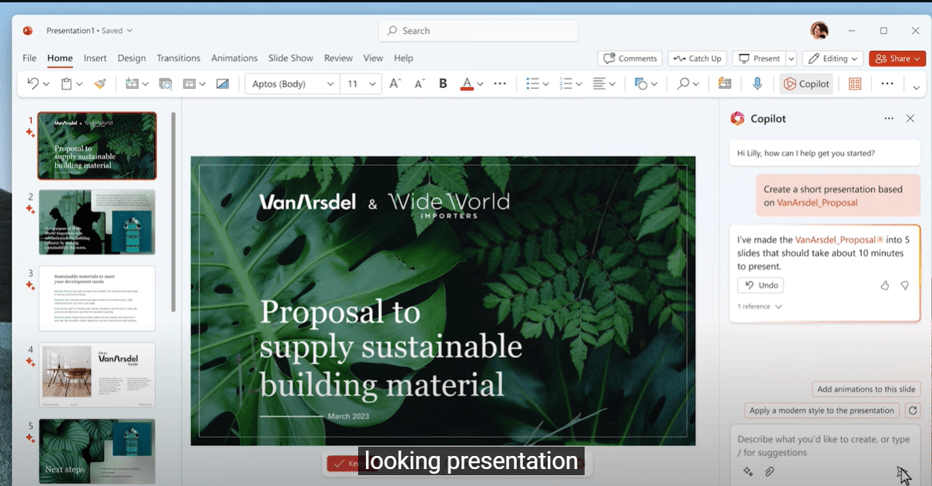The height and width of the screenshot is (486, 932).
Task: Open the font color picker arrow
Action: [481, 84]
